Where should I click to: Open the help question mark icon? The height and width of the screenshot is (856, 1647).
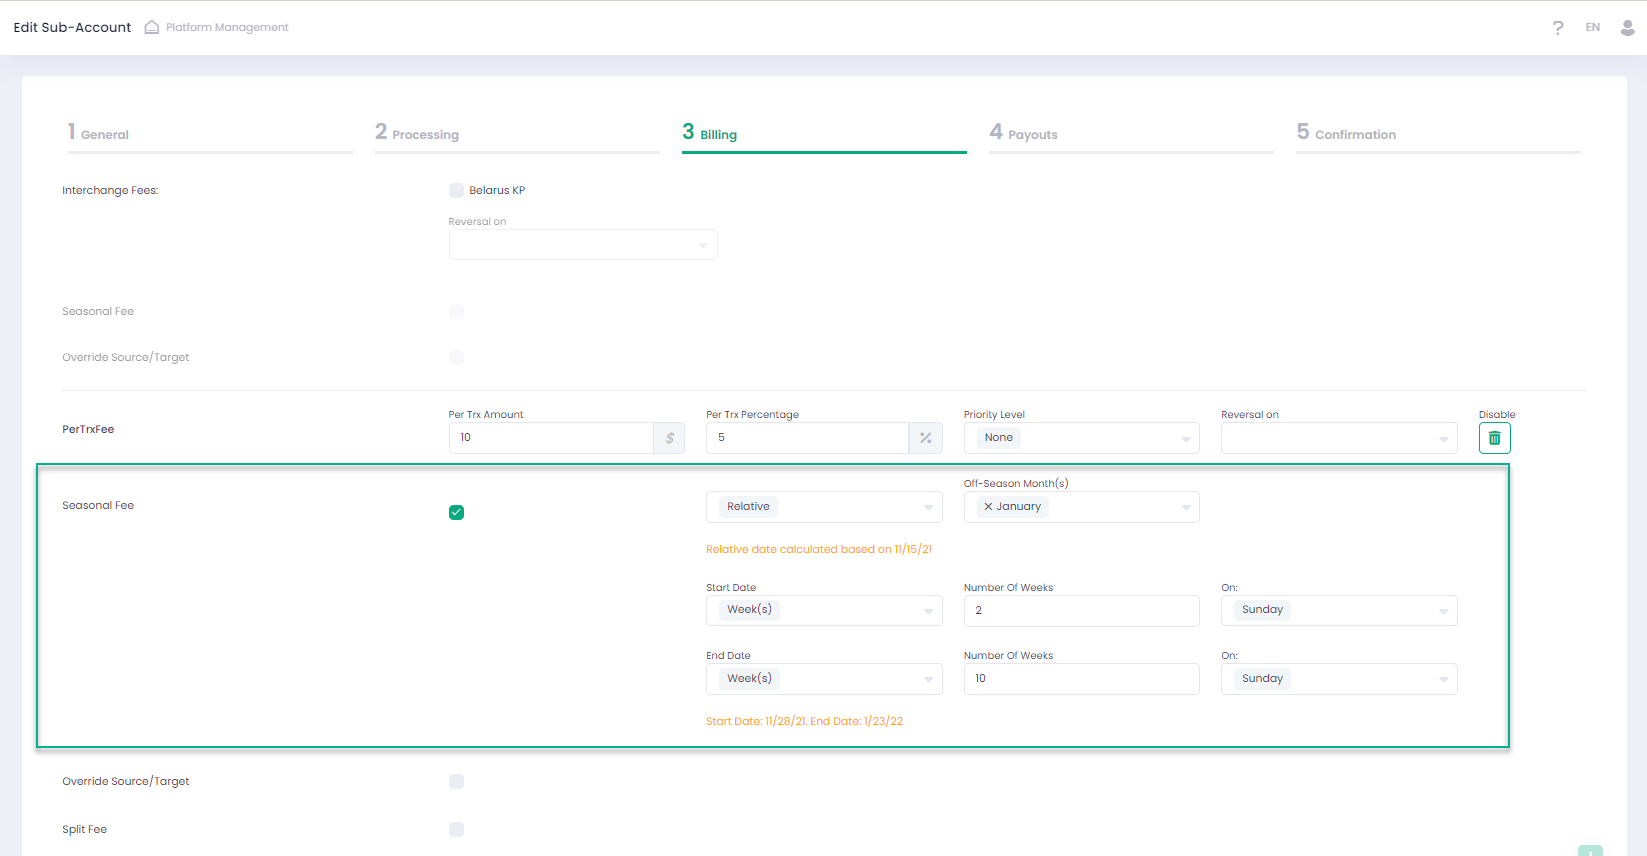coord(1557,28)
